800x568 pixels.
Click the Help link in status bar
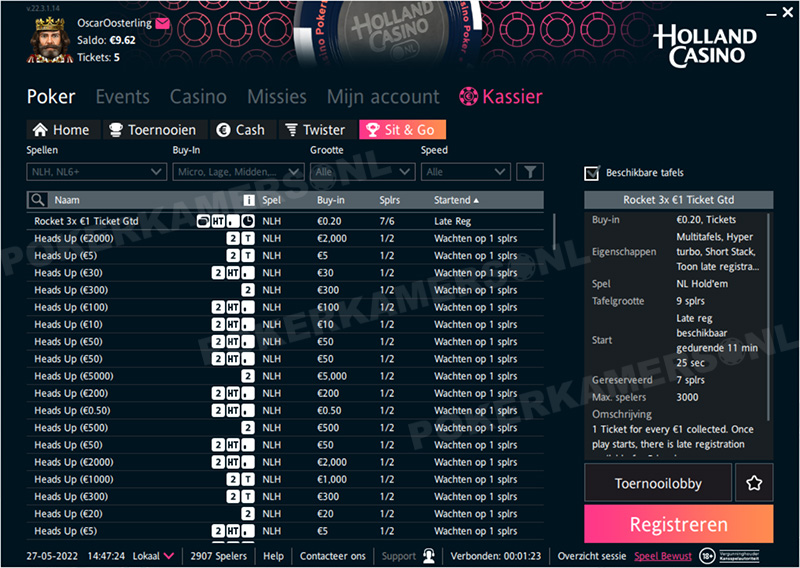click(x=273, y=556)
